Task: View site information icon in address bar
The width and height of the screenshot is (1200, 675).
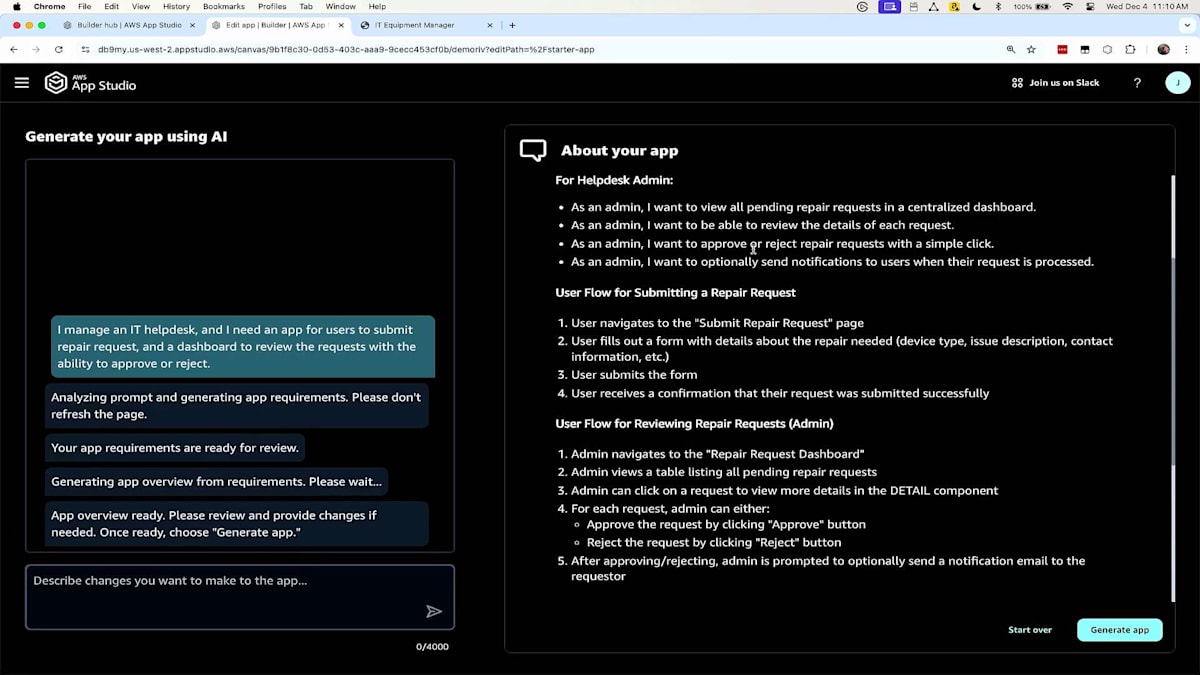Action: (x=85, y=49)
